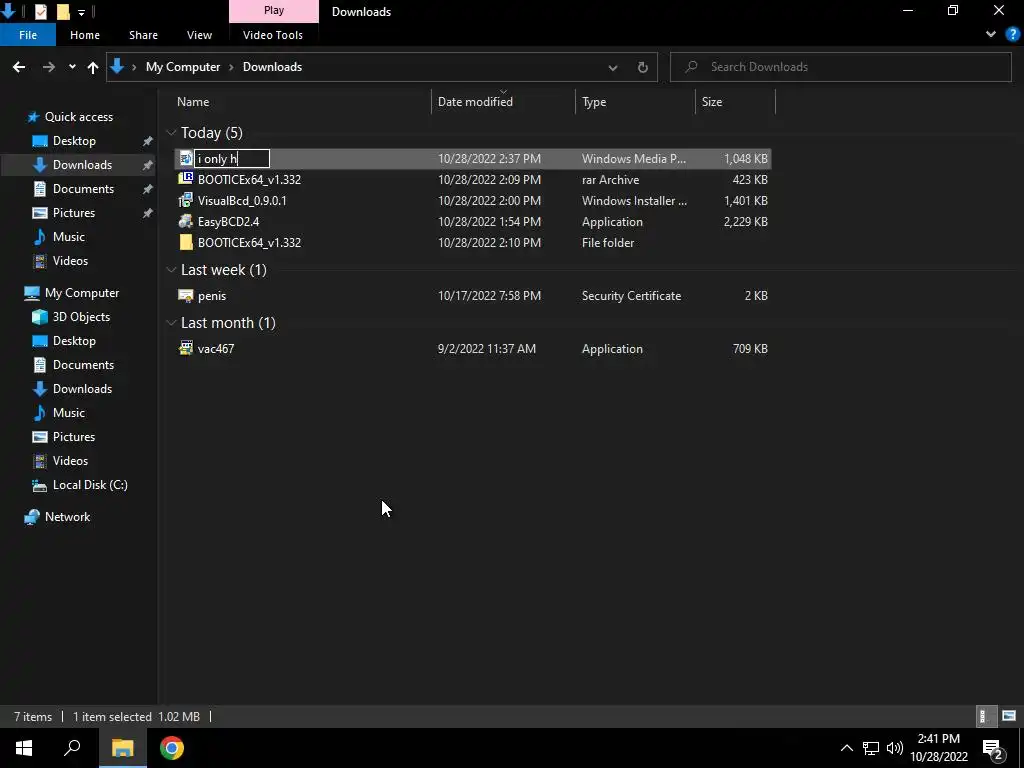This screenshot has width=1024, height=768.
Task: Select My Computer in navigation pane
Action: 82,293
